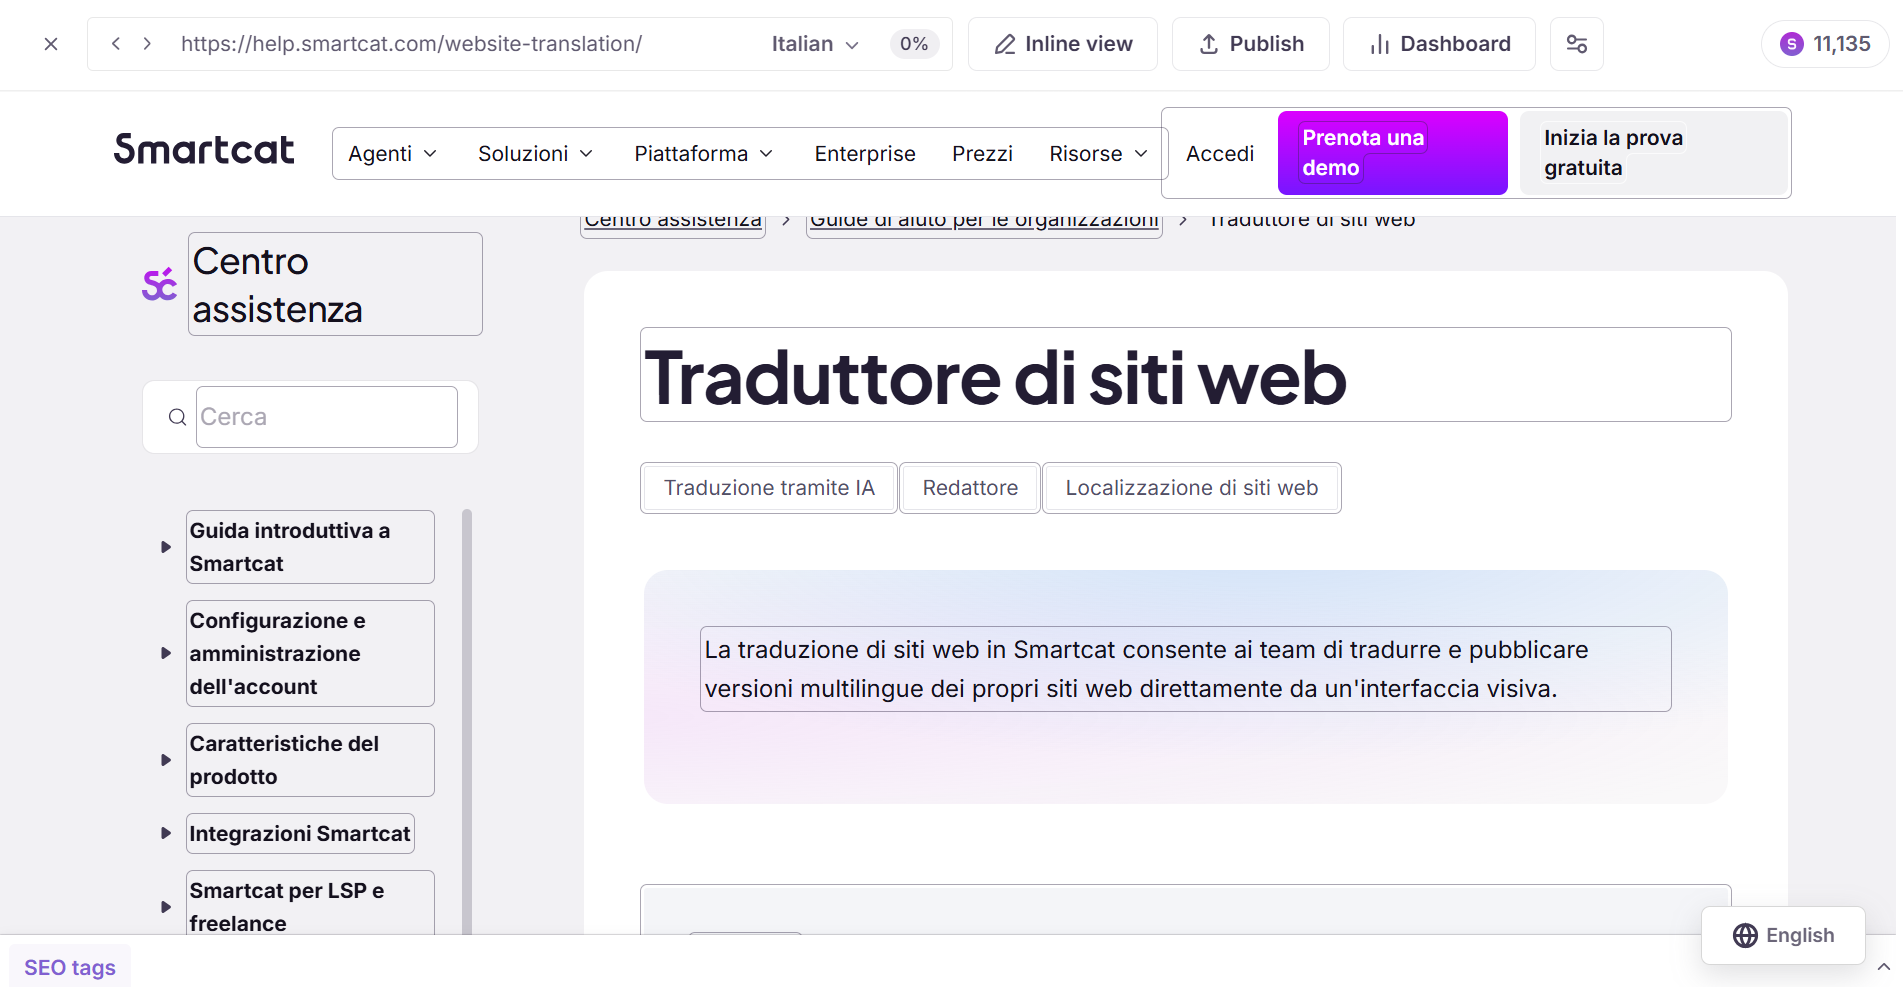Click Prenota una demo button
This screenshot has width=1903, height=987.
(x=1393, y=153)
